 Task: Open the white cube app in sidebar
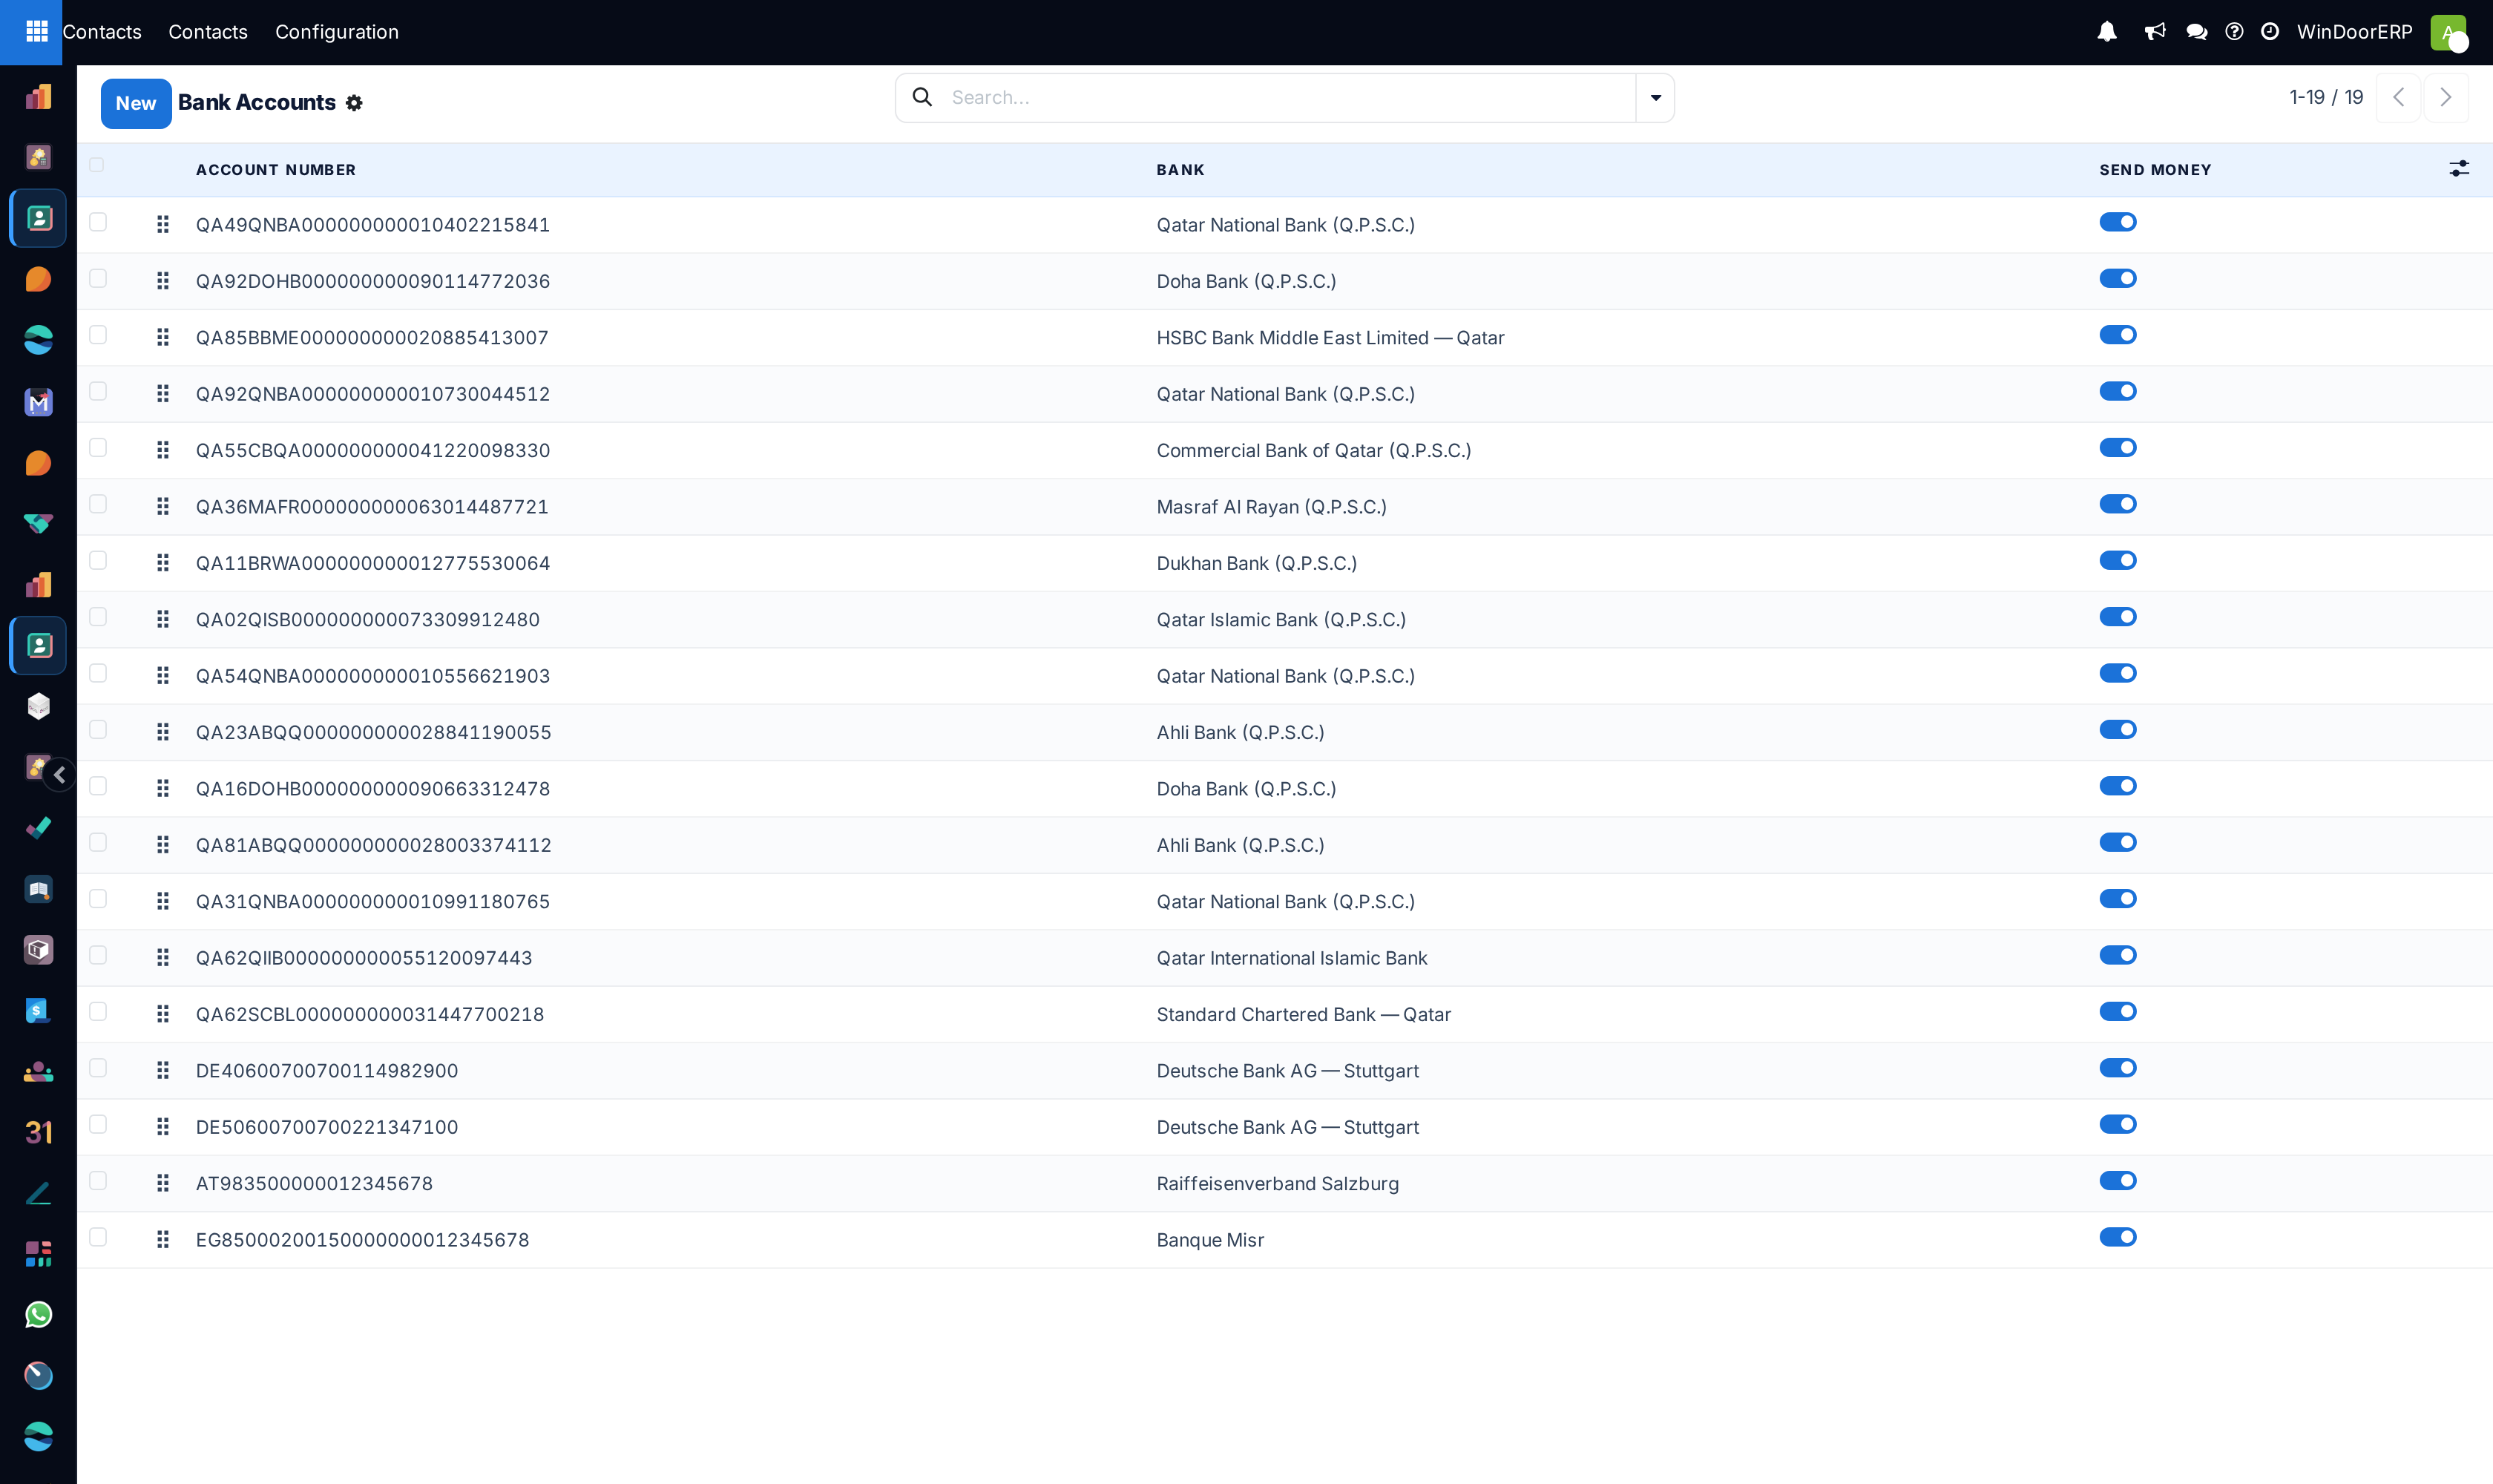[38, 707]
